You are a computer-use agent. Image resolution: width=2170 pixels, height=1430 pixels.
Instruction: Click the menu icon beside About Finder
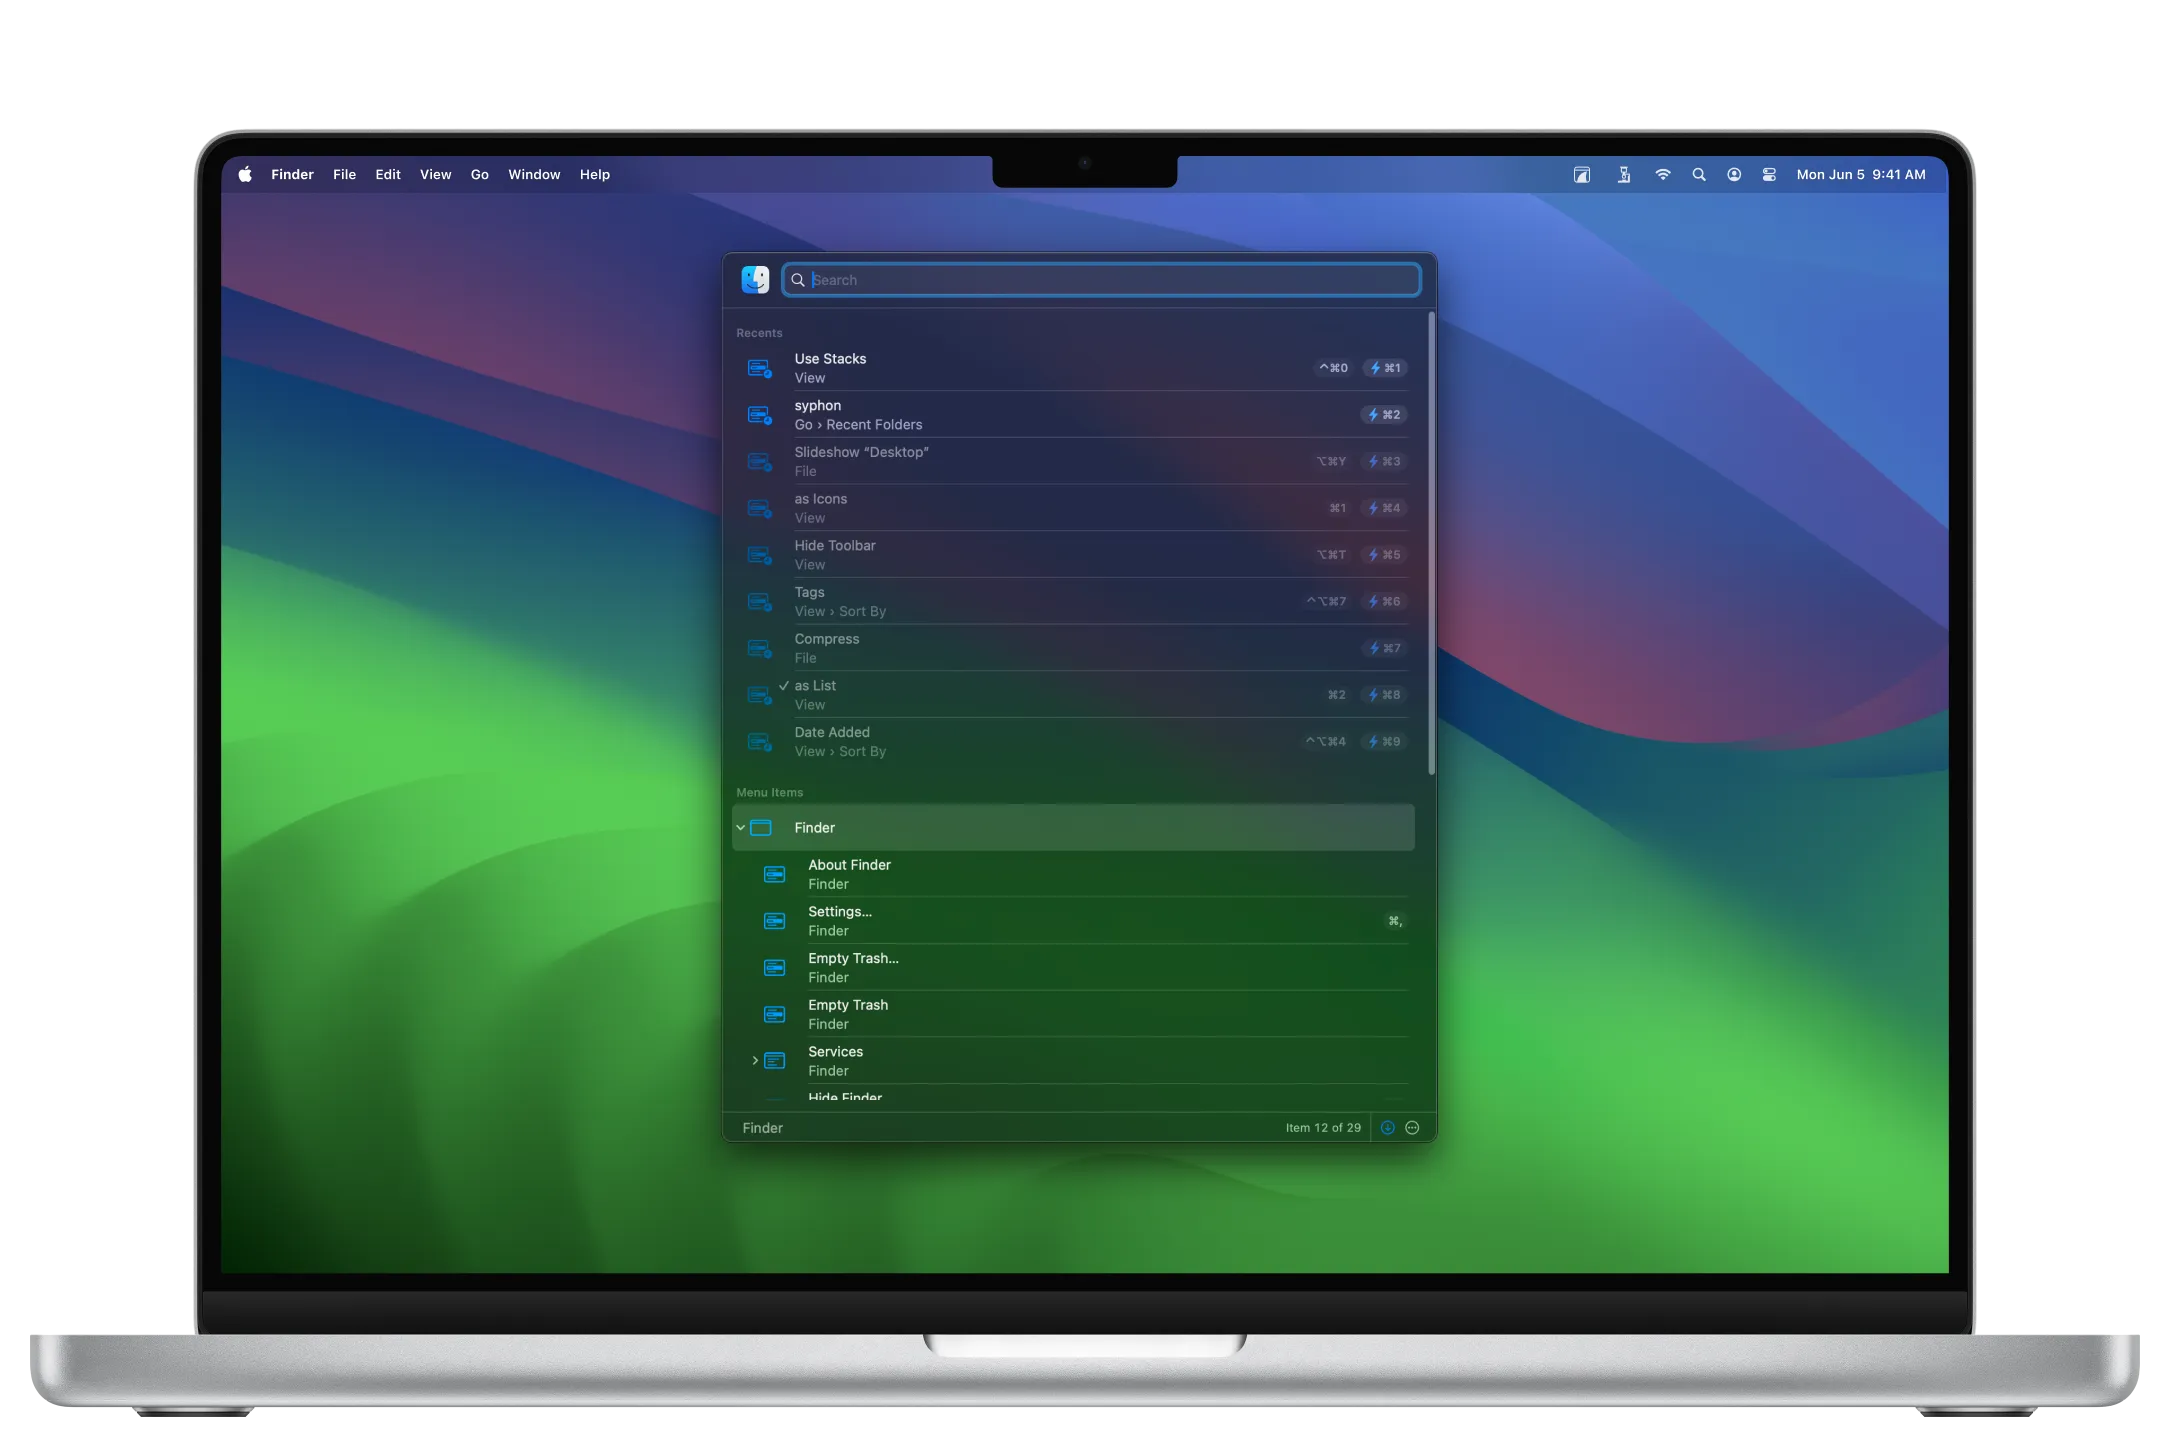click(x=774, y=874)
